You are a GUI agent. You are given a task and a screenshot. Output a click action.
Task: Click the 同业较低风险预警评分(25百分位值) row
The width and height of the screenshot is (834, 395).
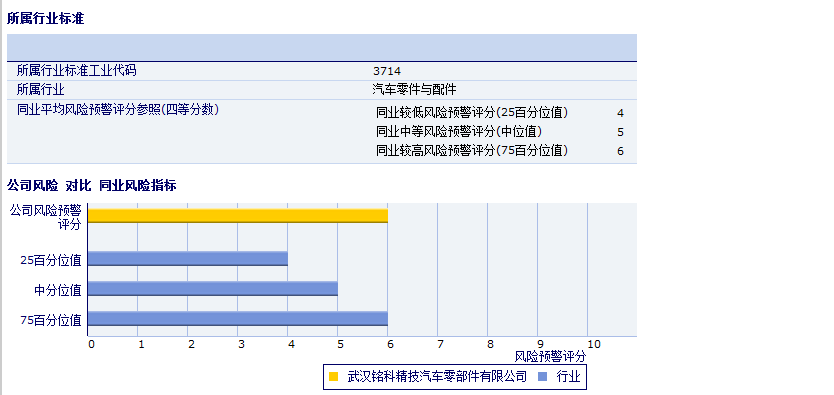(x=500, y=113)
